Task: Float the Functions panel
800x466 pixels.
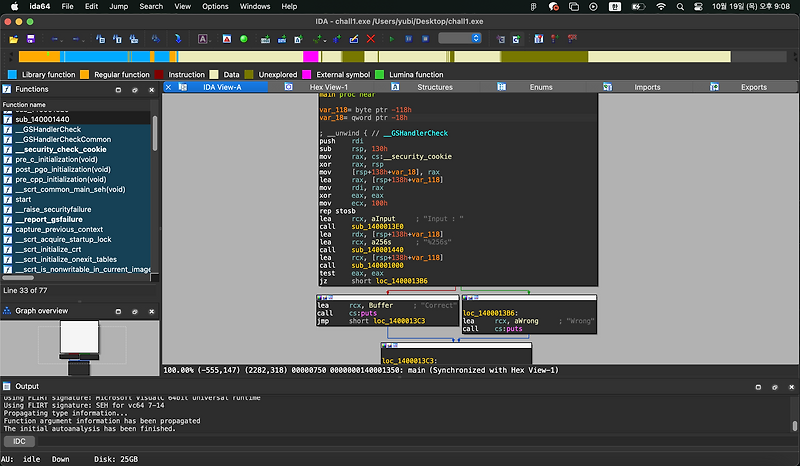Action: (x=136, y=89)
